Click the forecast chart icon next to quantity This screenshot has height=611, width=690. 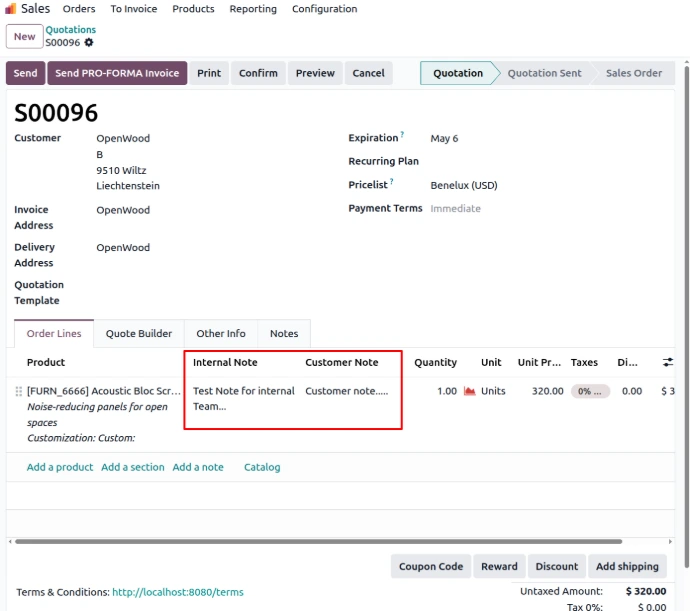click(x=469, y=391)
